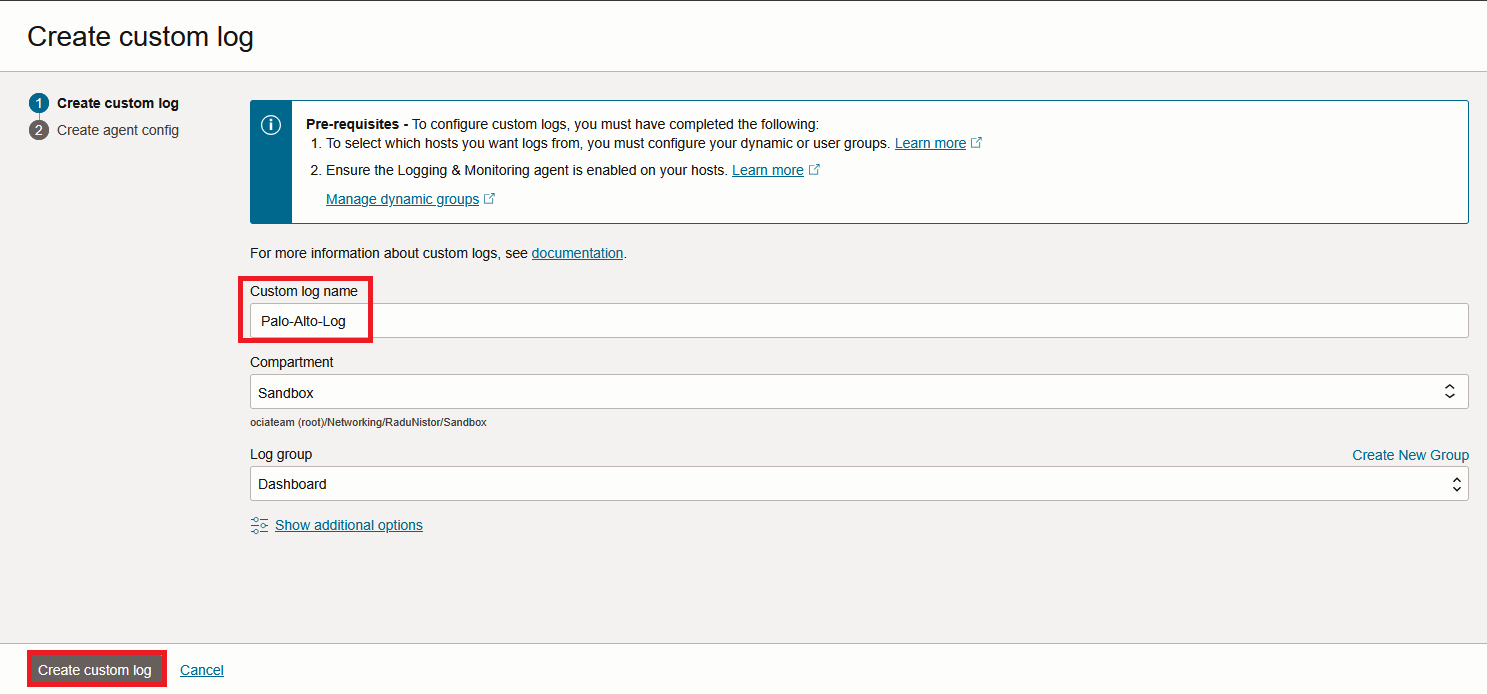This screenshot has height=694, width=1487.
Task: Expand Show additional options
Action: coord(349,525)
